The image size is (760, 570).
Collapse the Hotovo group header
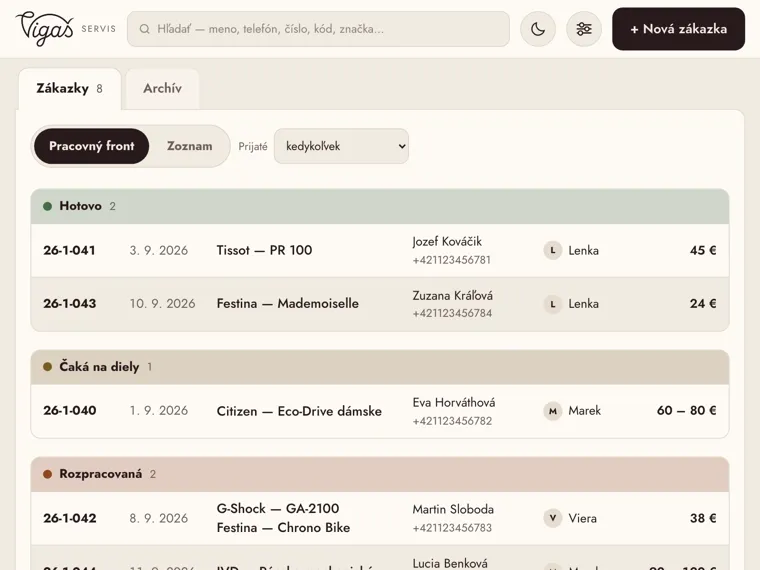pos(380,206)
